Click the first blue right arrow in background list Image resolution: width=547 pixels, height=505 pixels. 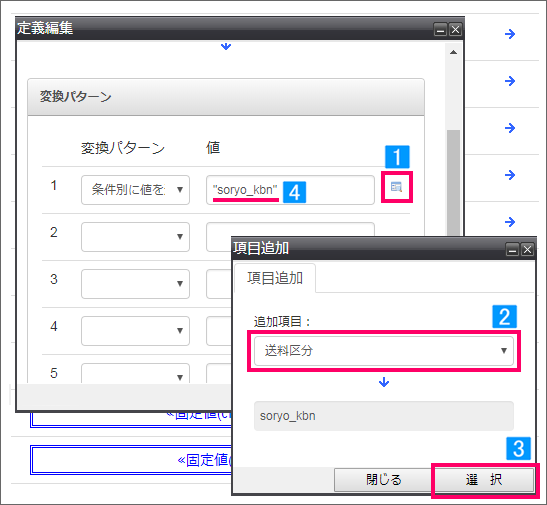pyautogui.click(x=510, y=34)
